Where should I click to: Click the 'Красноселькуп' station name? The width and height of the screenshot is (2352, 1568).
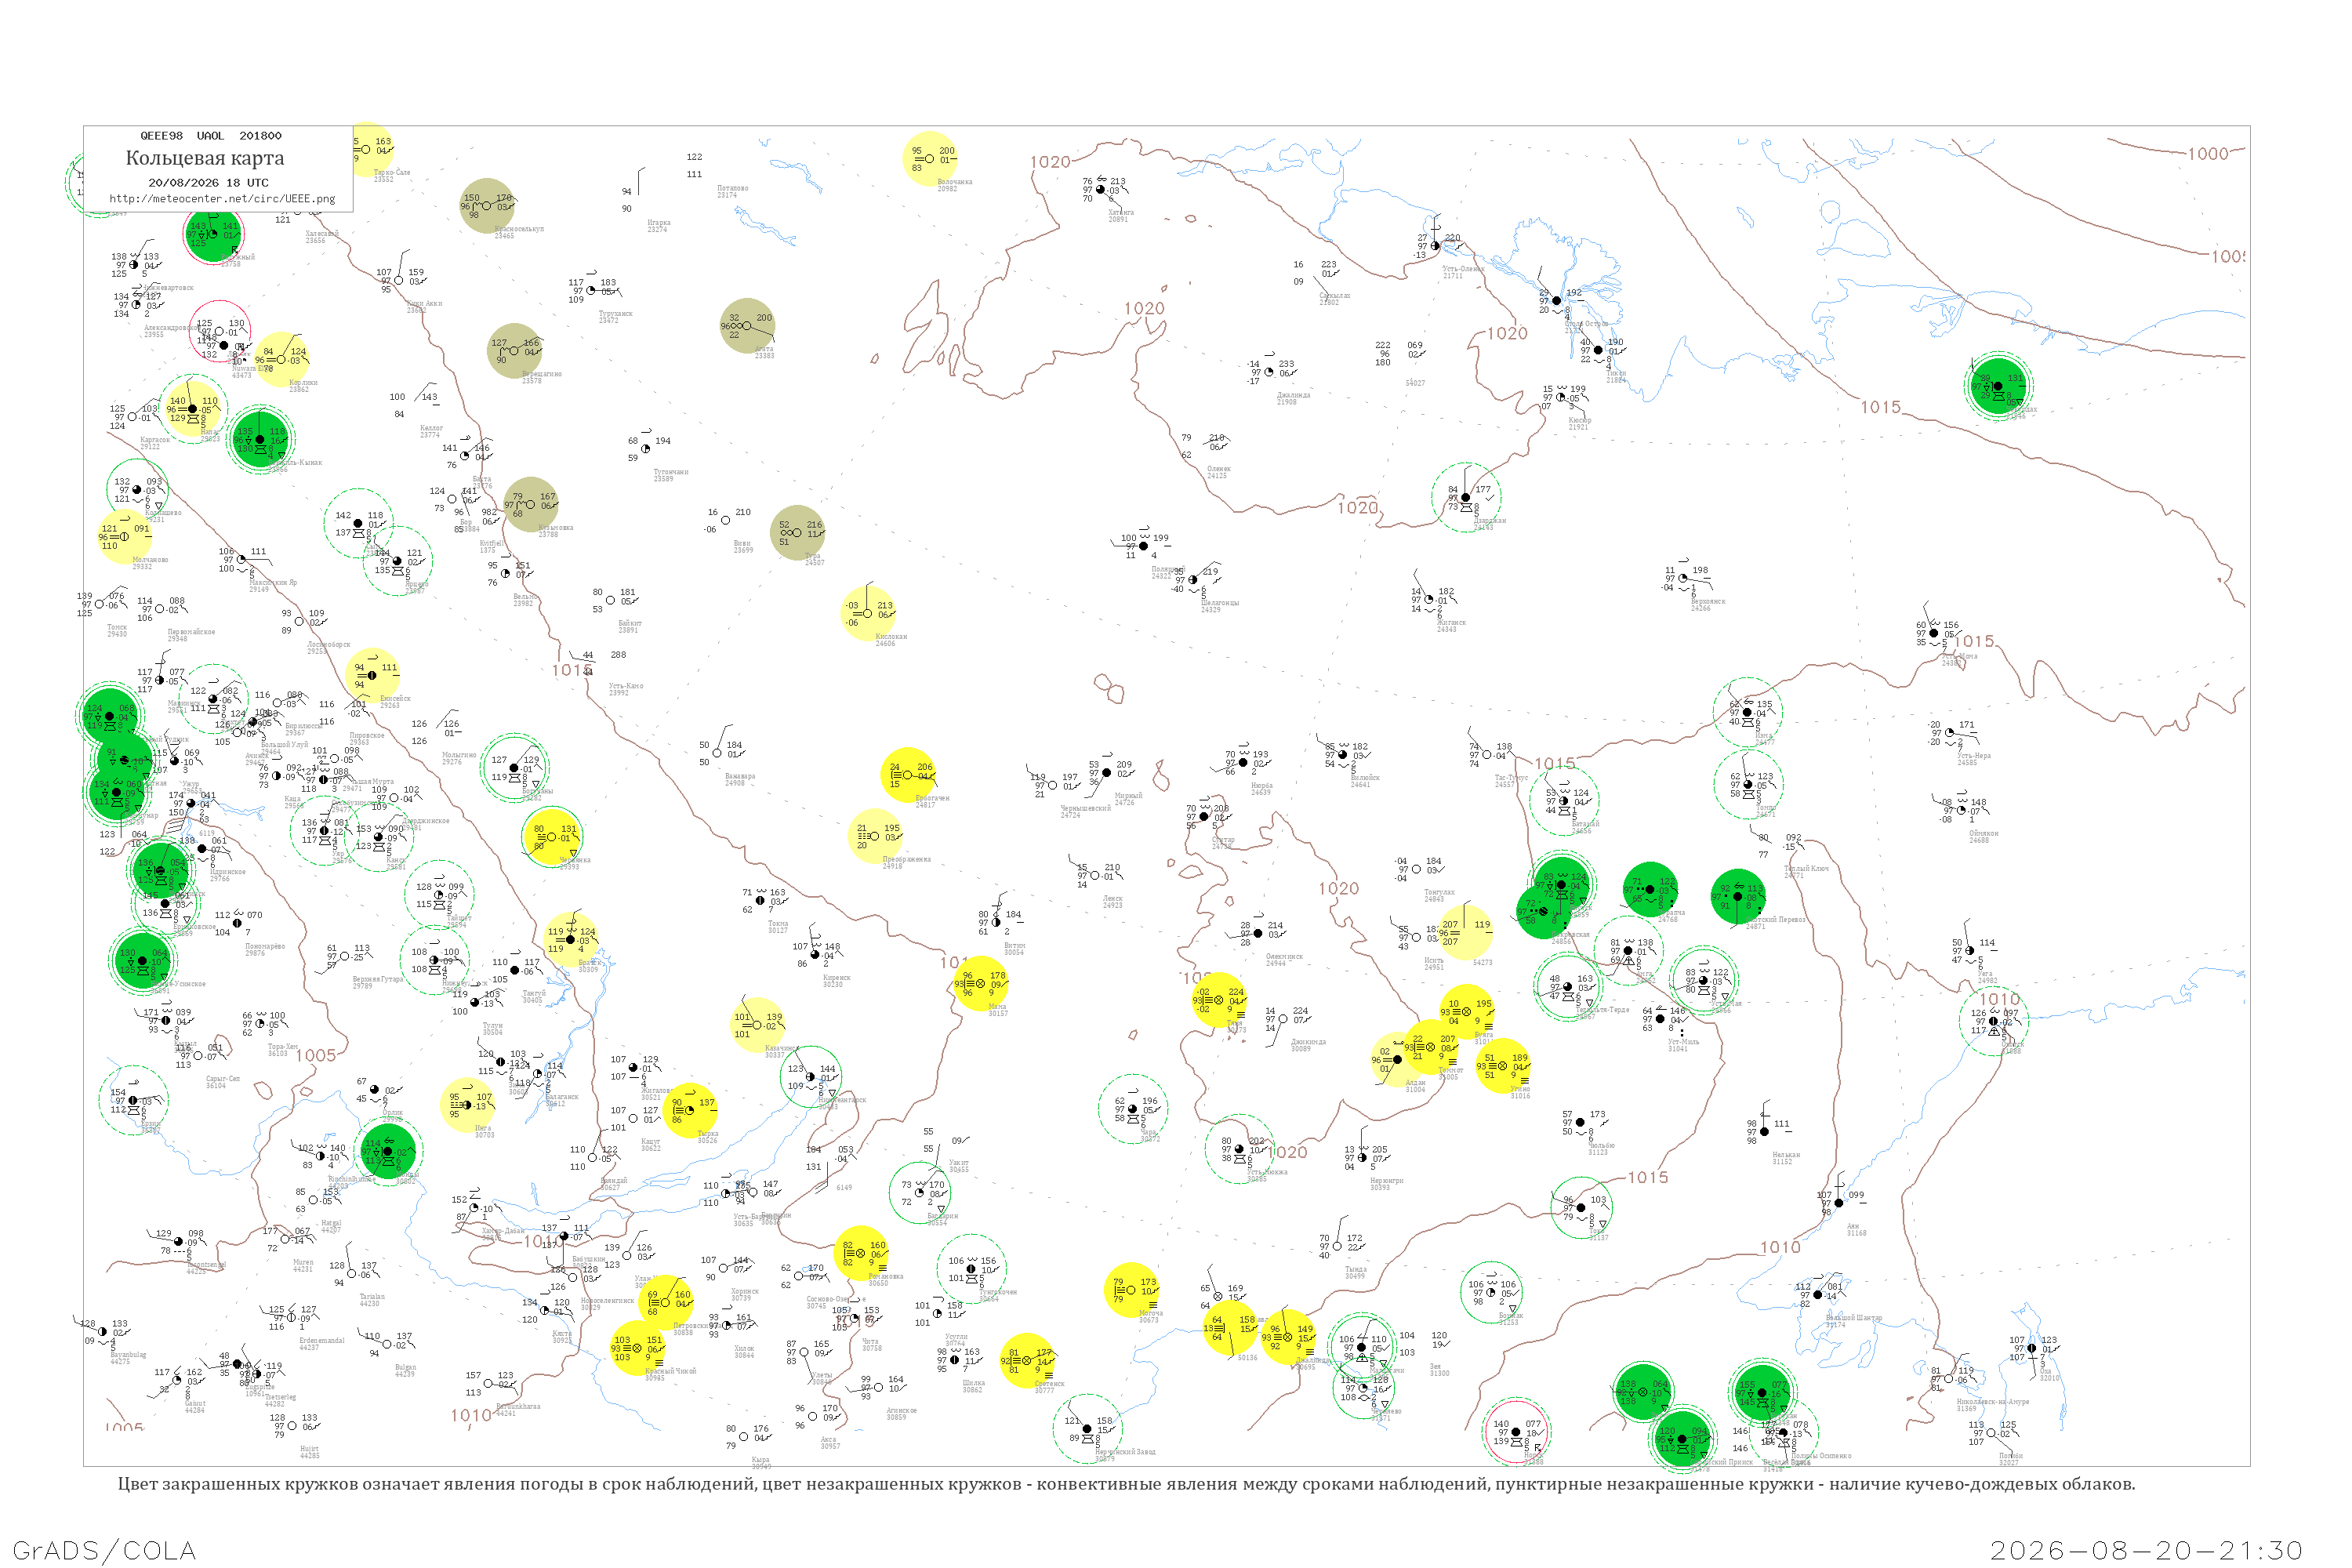pyautogui.click(x=519, y=229)
